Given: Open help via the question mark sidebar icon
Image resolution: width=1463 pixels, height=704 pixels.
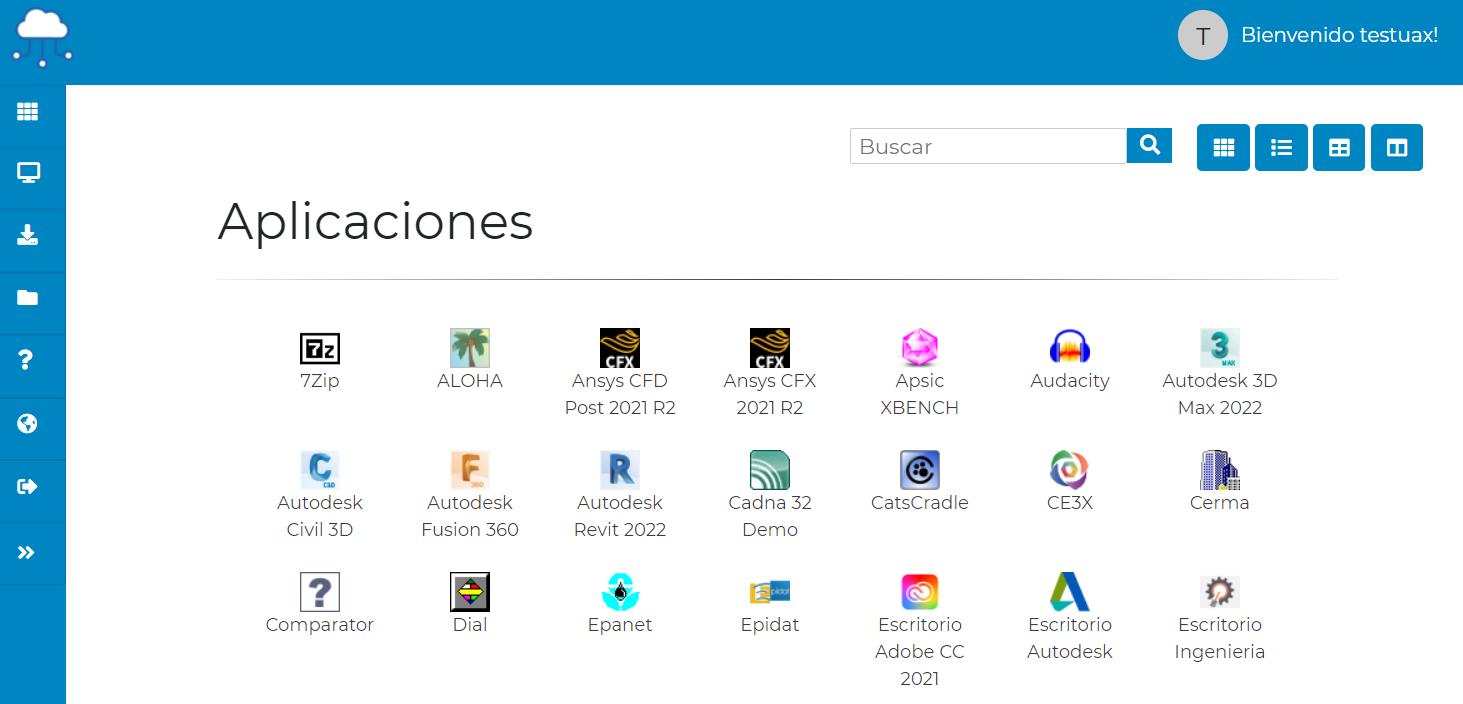Looking at the screenshot, I should [x=27, y=360].
